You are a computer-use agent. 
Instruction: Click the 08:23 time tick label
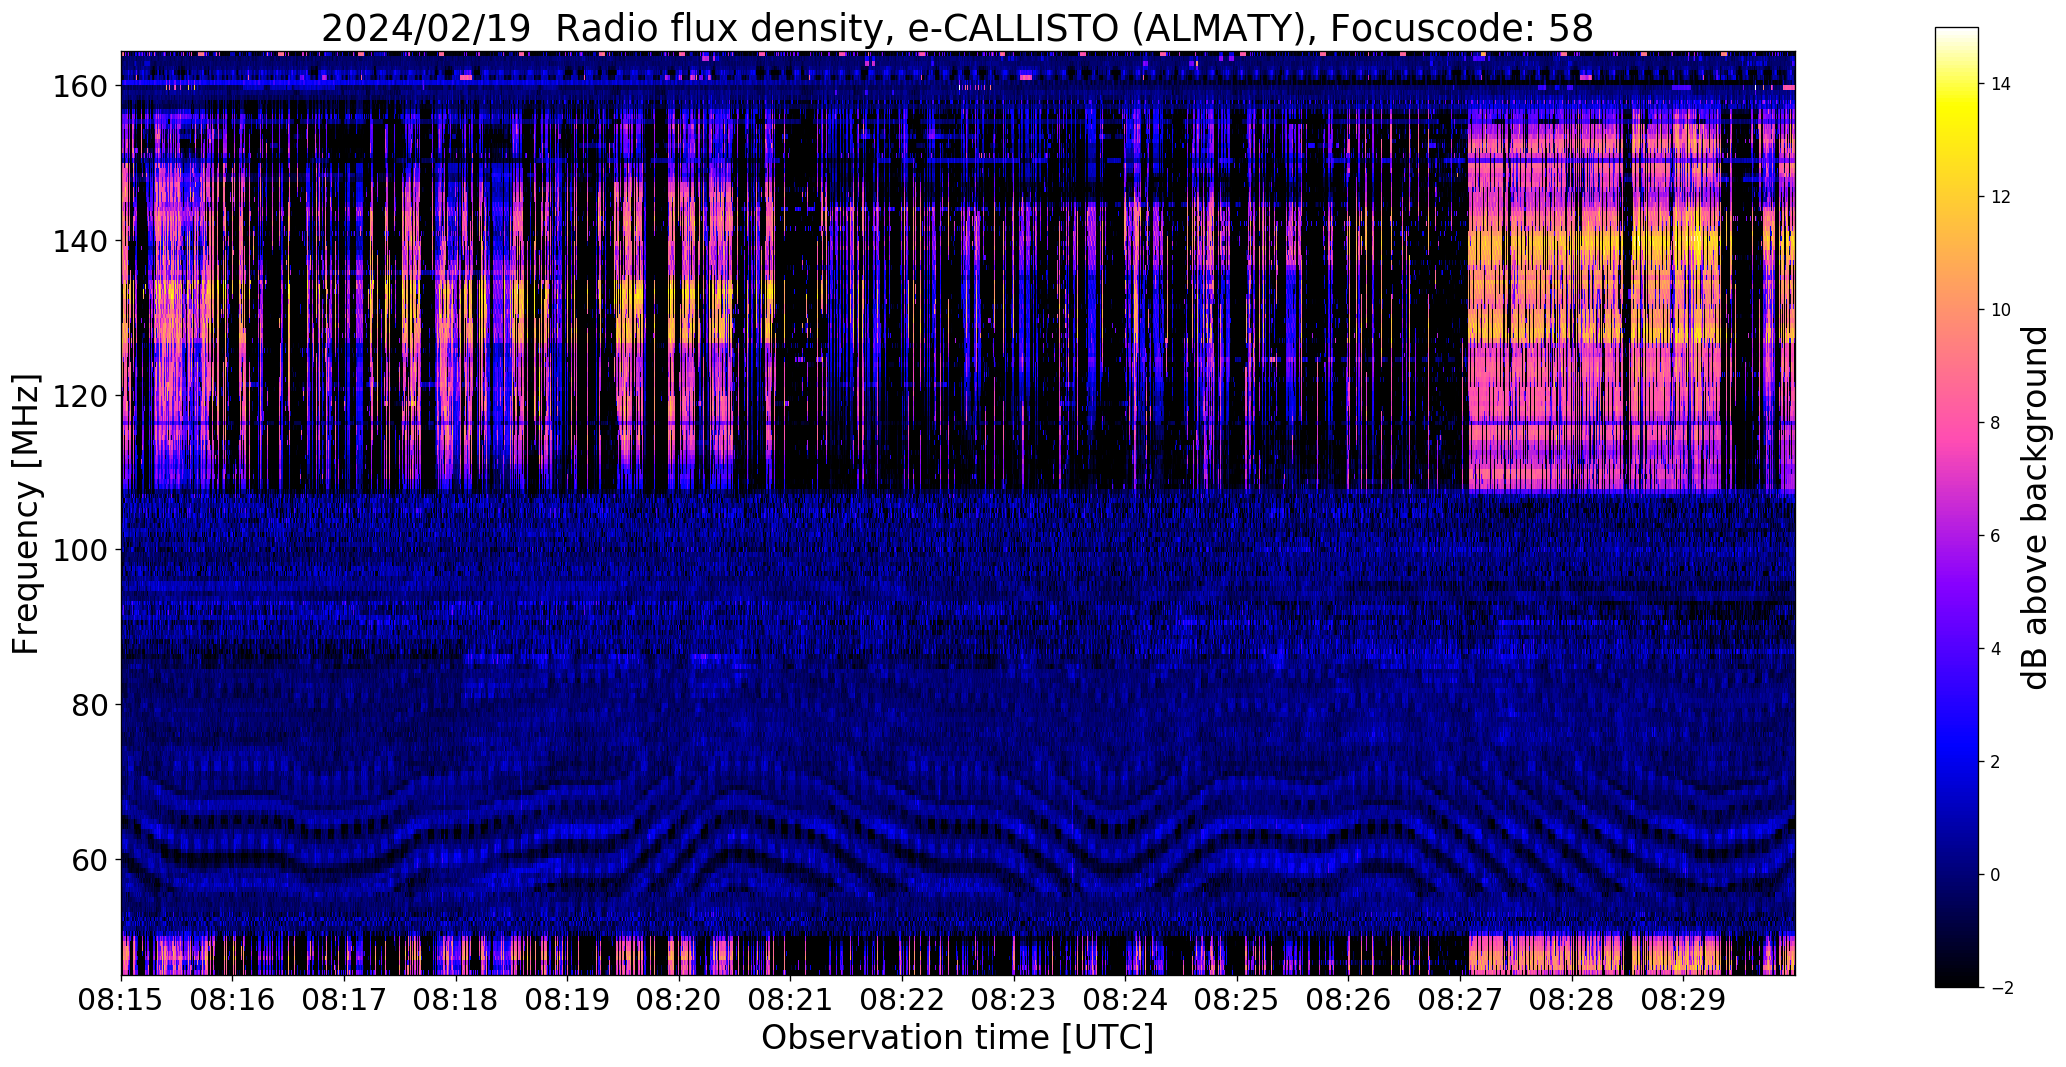click(x=1014, y=999)
